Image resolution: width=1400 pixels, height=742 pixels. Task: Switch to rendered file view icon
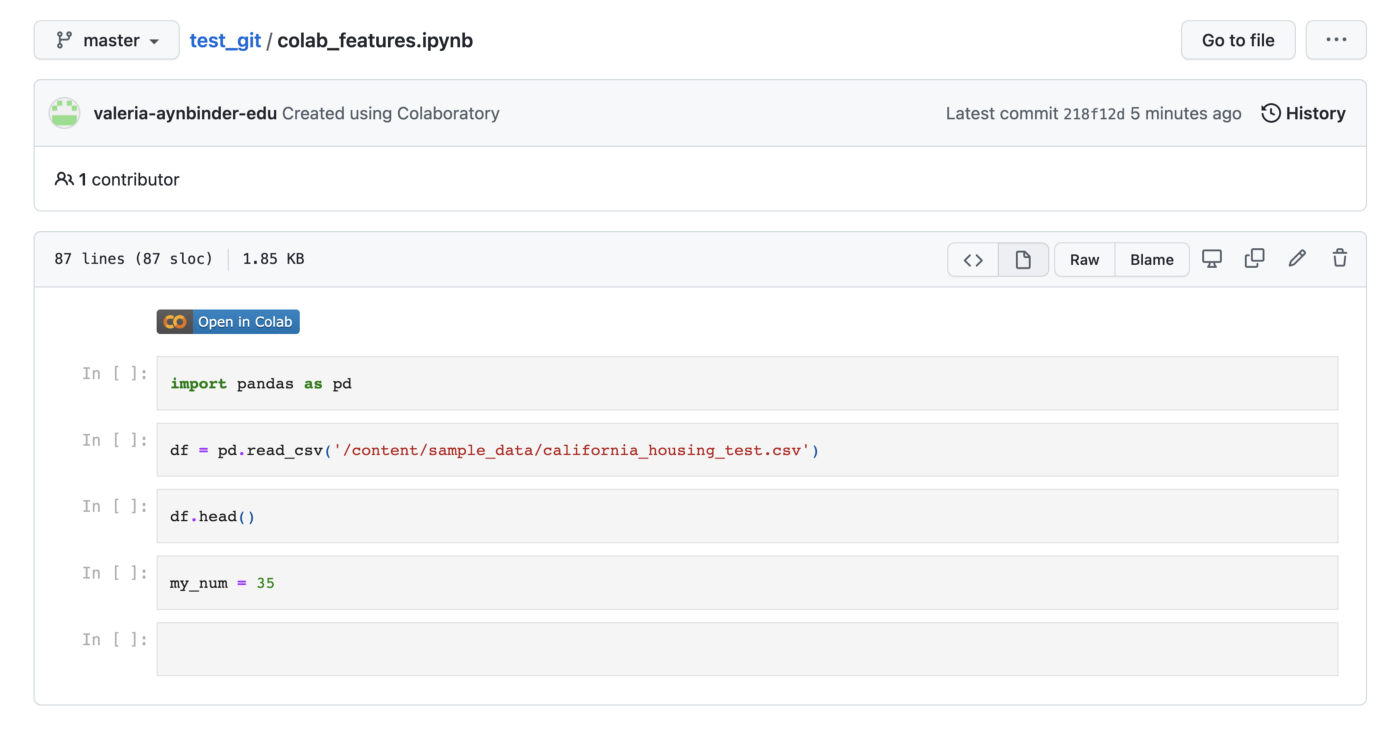point(1023,260)
